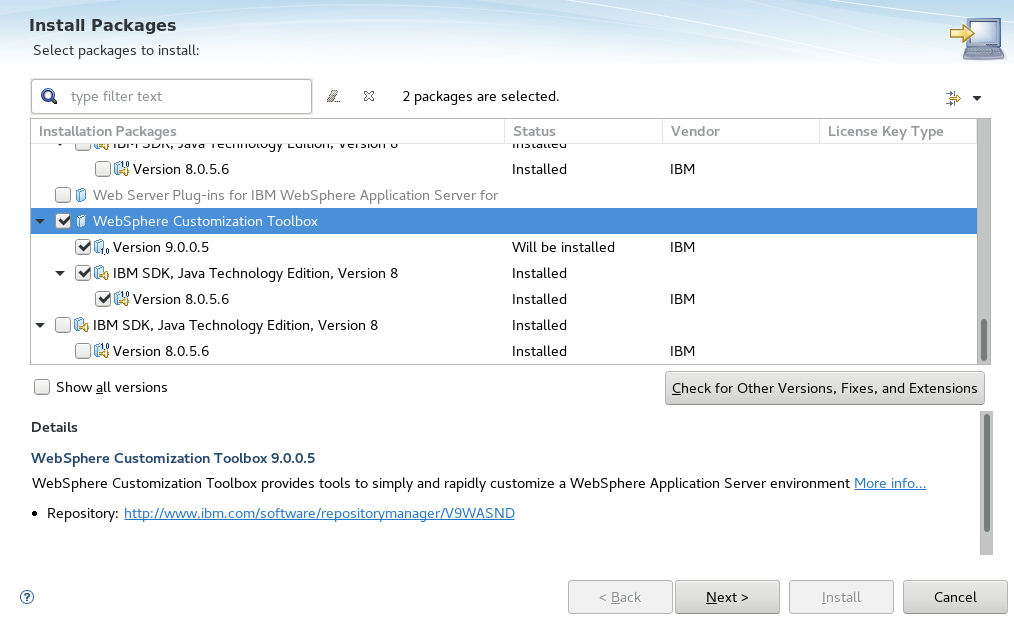Uncheck WebSphere Customization Toolbox
1014x628 pixels.
63,221
